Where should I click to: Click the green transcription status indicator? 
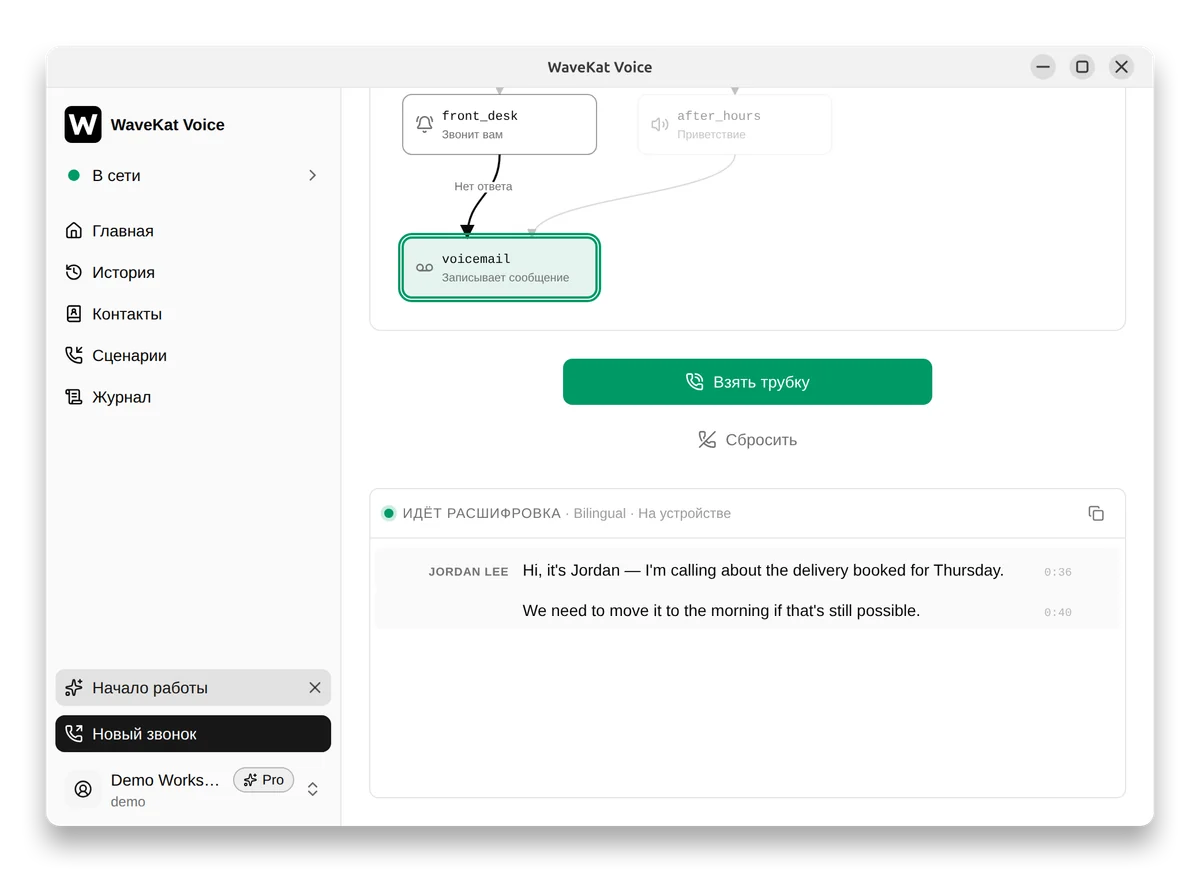coord(389,513)
